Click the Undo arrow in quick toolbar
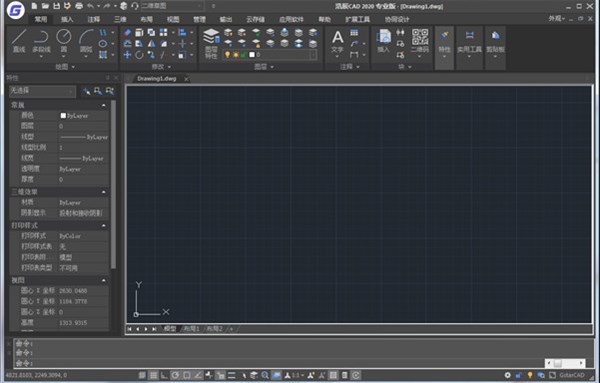The width and height of the screenshot is (600, 383). click(x=90, y=6)
